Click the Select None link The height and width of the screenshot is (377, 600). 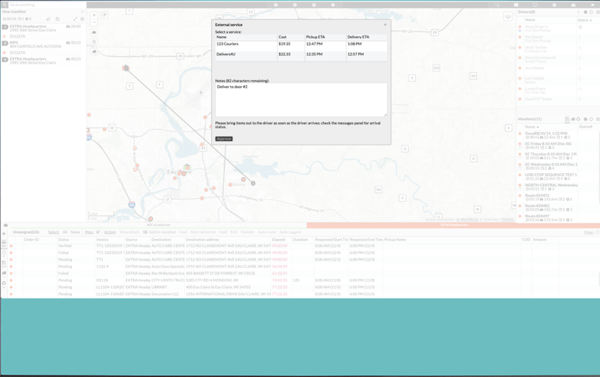75,232
